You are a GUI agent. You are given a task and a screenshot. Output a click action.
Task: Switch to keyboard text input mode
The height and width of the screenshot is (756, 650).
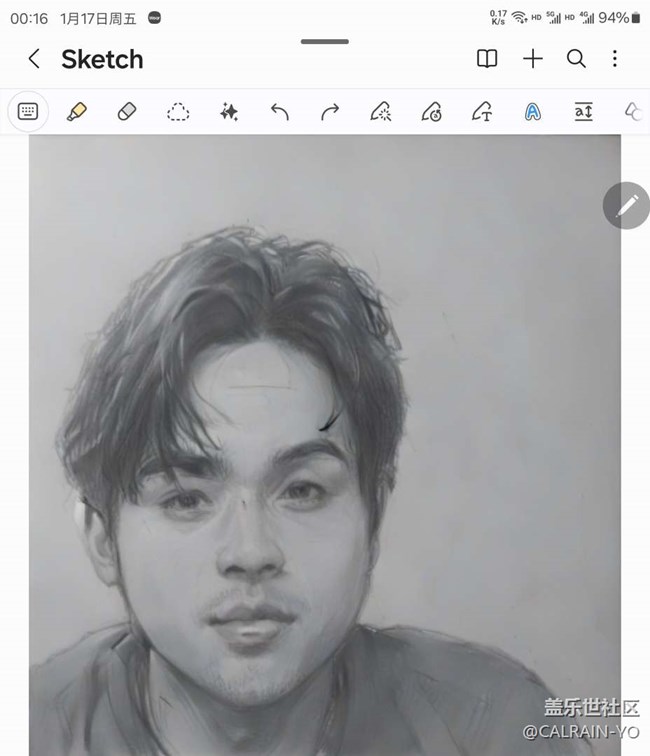click(28, 112)
